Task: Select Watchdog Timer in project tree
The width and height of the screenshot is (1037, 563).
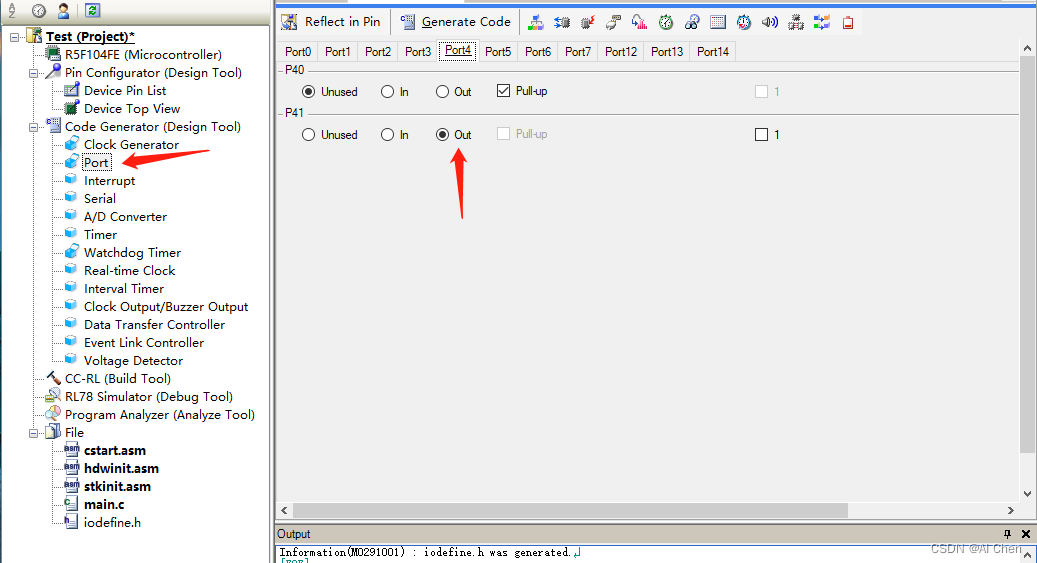Action: (132, 253)
